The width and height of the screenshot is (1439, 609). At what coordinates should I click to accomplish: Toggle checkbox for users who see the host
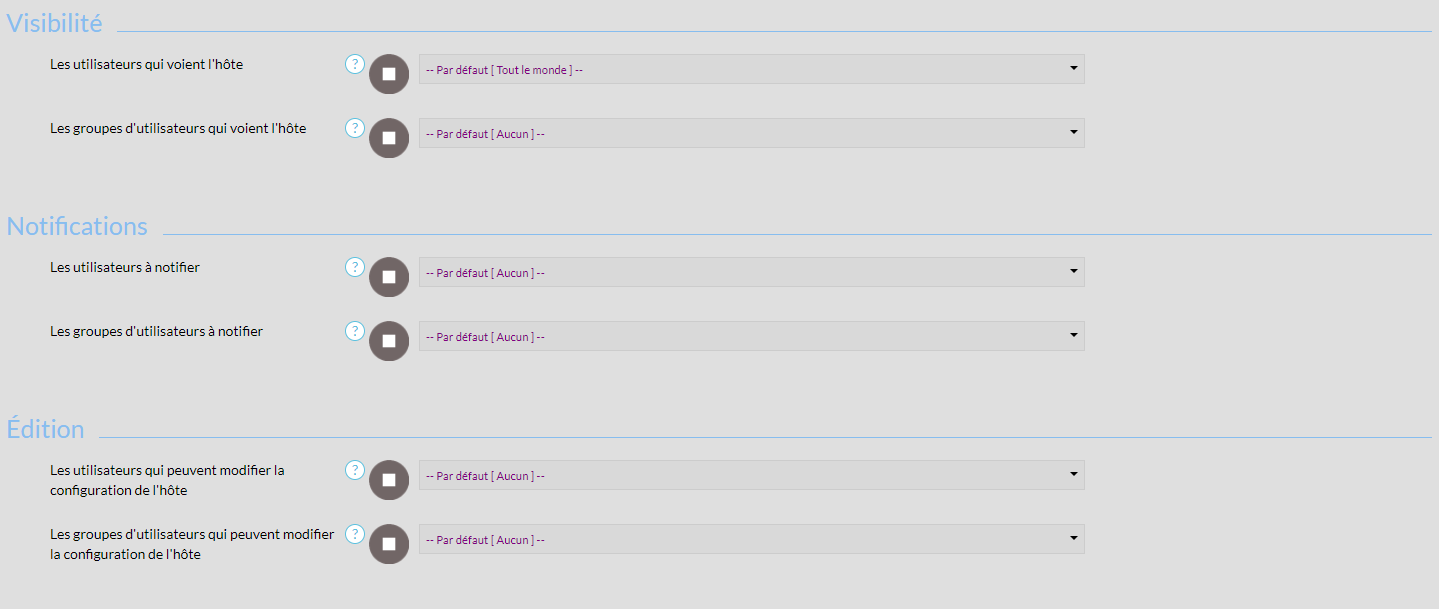pos(389,74)
